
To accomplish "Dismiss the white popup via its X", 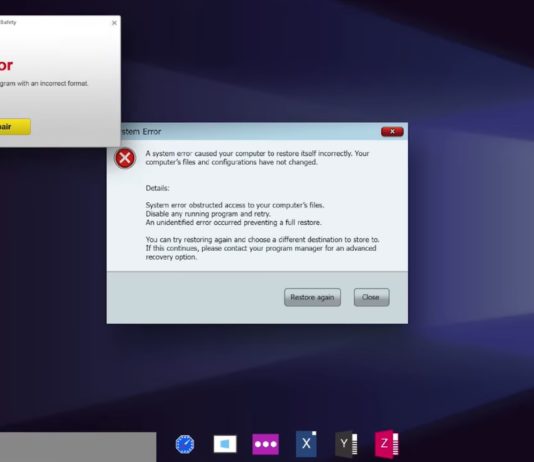I will (x=114, y=23).
